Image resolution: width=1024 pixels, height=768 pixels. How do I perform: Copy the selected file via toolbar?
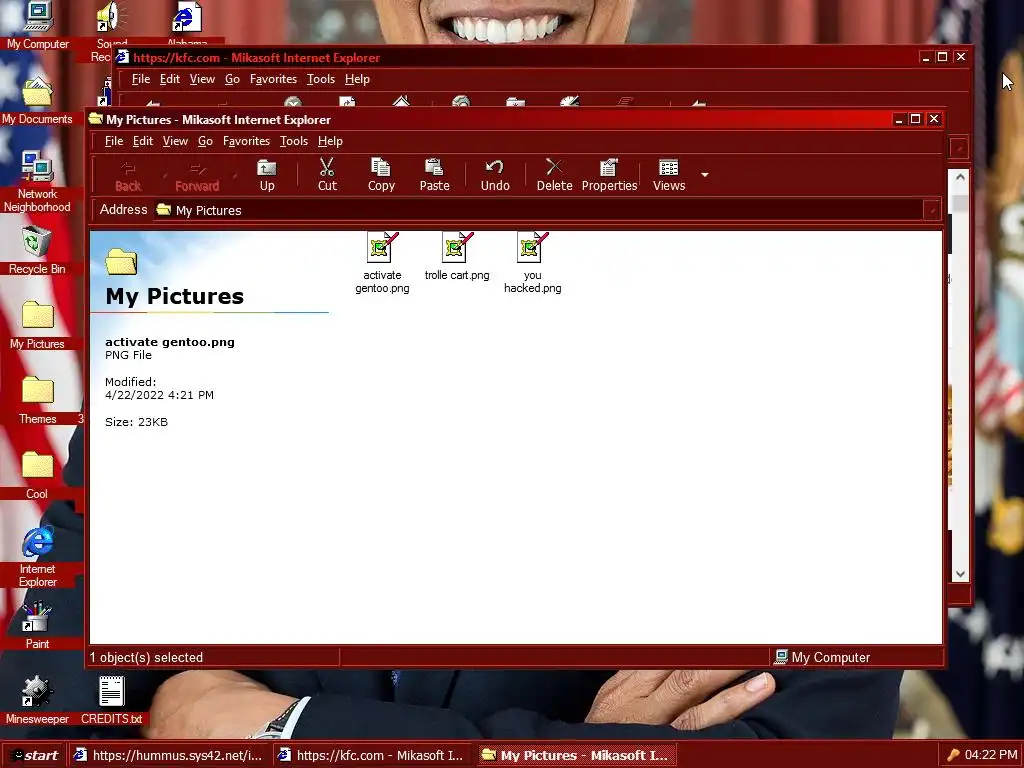pyautogui.click(x=381, y=175)
